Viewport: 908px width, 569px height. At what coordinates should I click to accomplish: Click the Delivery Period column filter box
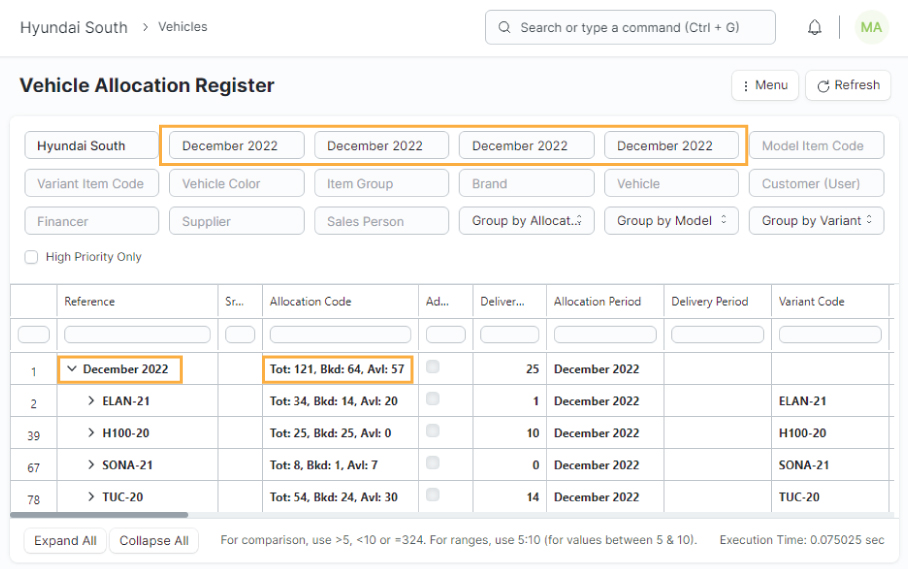(717, 335)
